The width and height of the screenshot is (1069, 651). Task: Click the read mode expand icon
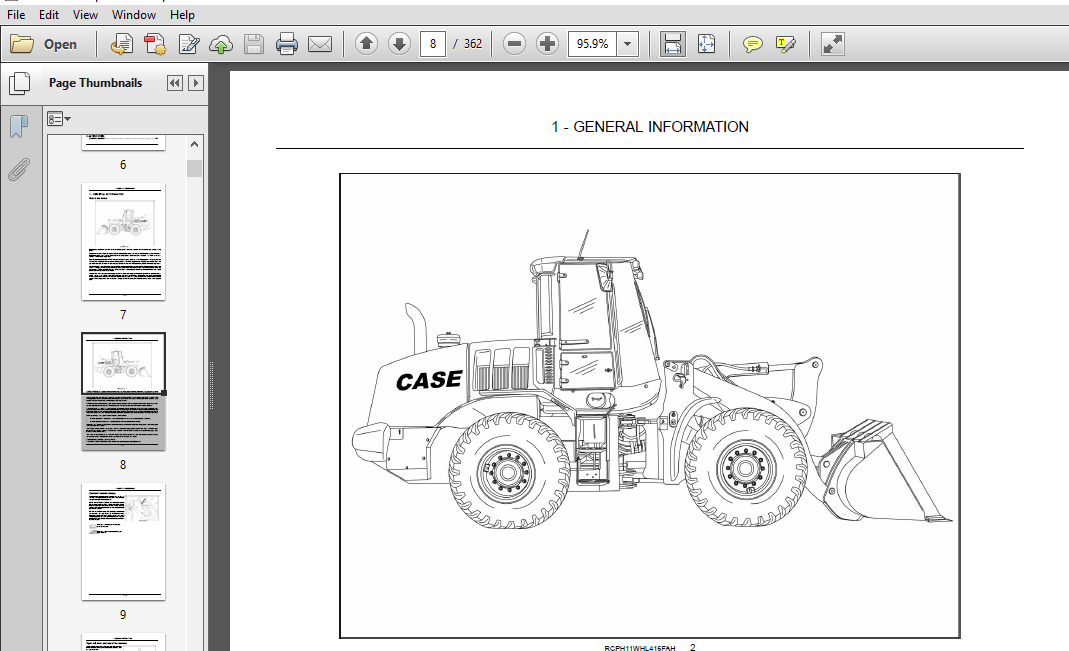(x=832, y=44)
